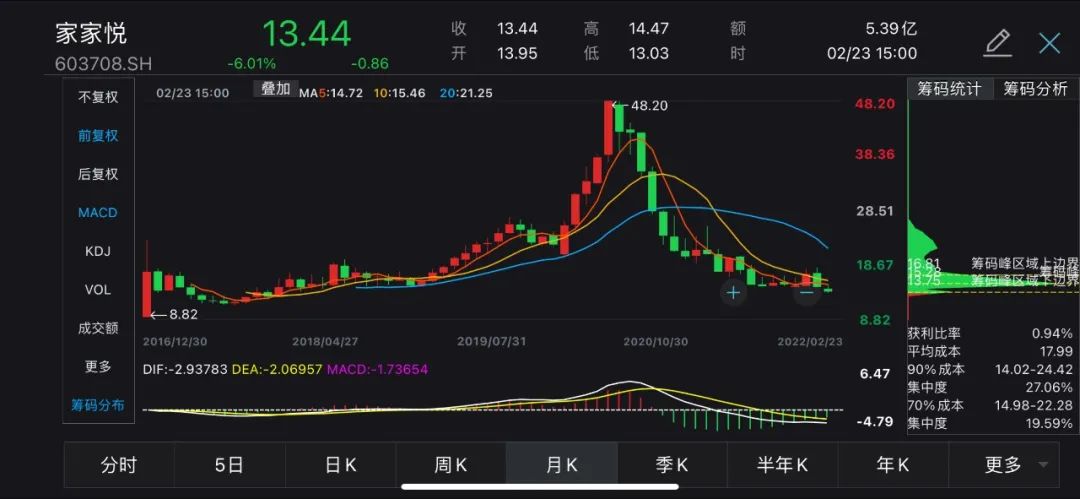Viewport: 1080px width, 499px height.
Task: Switch to 年K yearly candlestick tab
Action: tap(893, 465)
